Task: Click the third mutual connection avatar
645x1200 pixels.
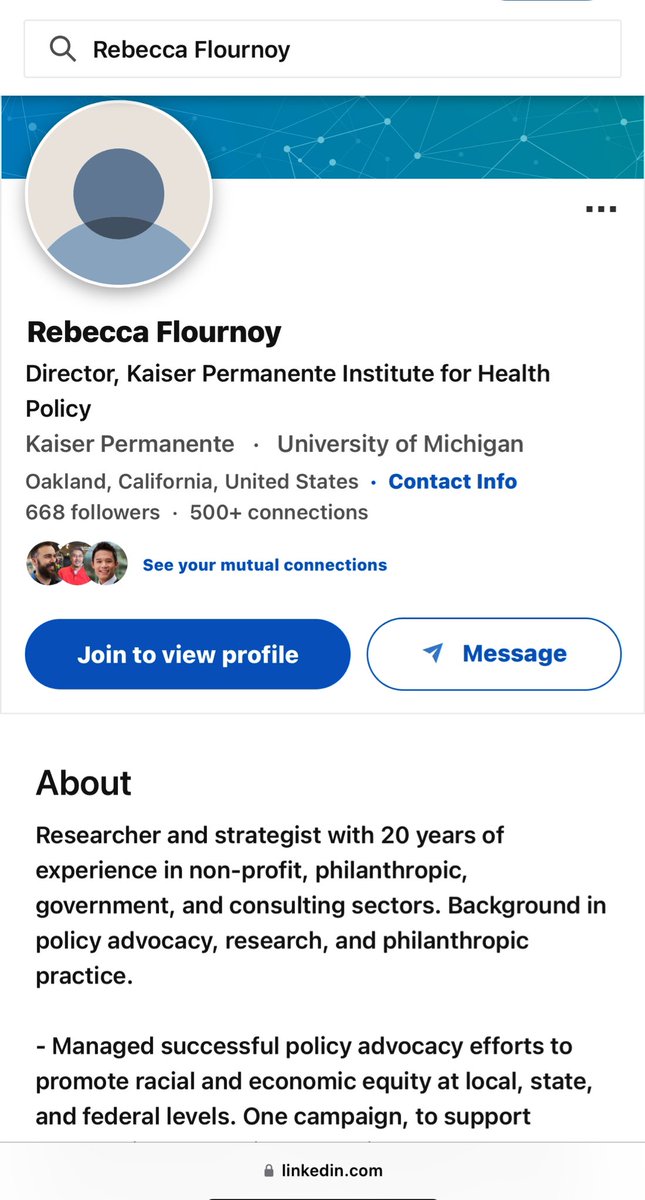Action: (x=107, y=564)
